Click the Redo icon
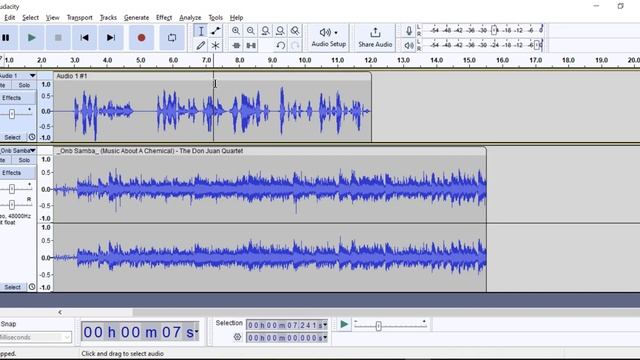The image size is (640, 360). point(295,45)
